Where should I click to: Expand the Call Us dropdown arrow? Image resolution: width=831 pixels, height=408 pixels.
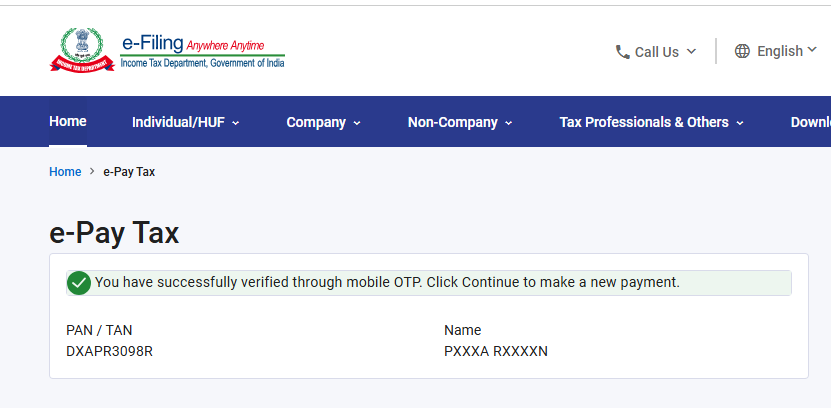coord(691,52)
